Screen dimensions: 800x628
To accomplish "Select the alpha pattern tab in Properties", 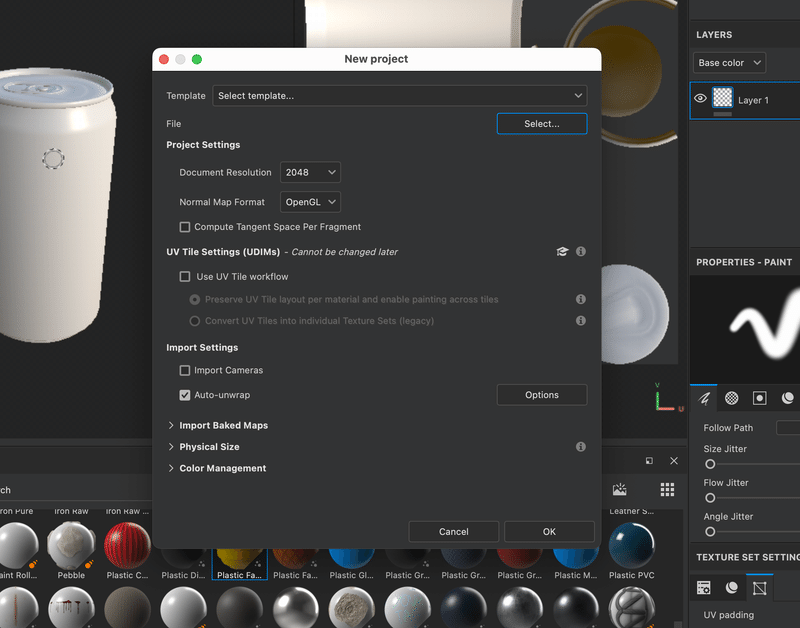I will tap(732, 398).
